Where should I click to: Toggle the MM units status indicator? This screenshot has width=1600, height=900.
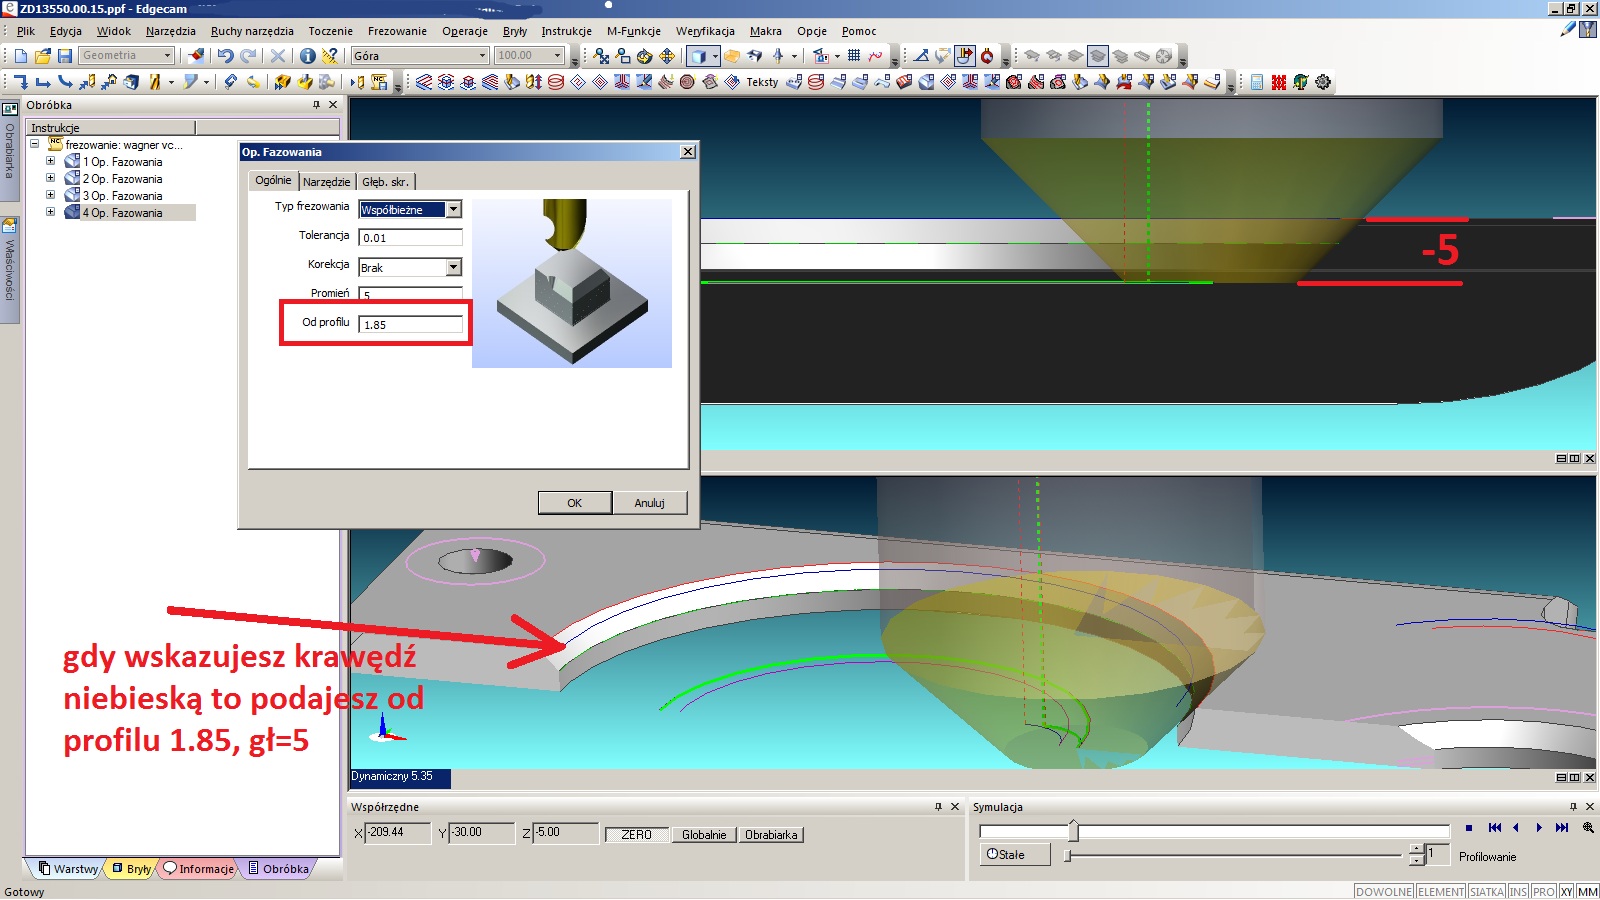coord(1587,891)
